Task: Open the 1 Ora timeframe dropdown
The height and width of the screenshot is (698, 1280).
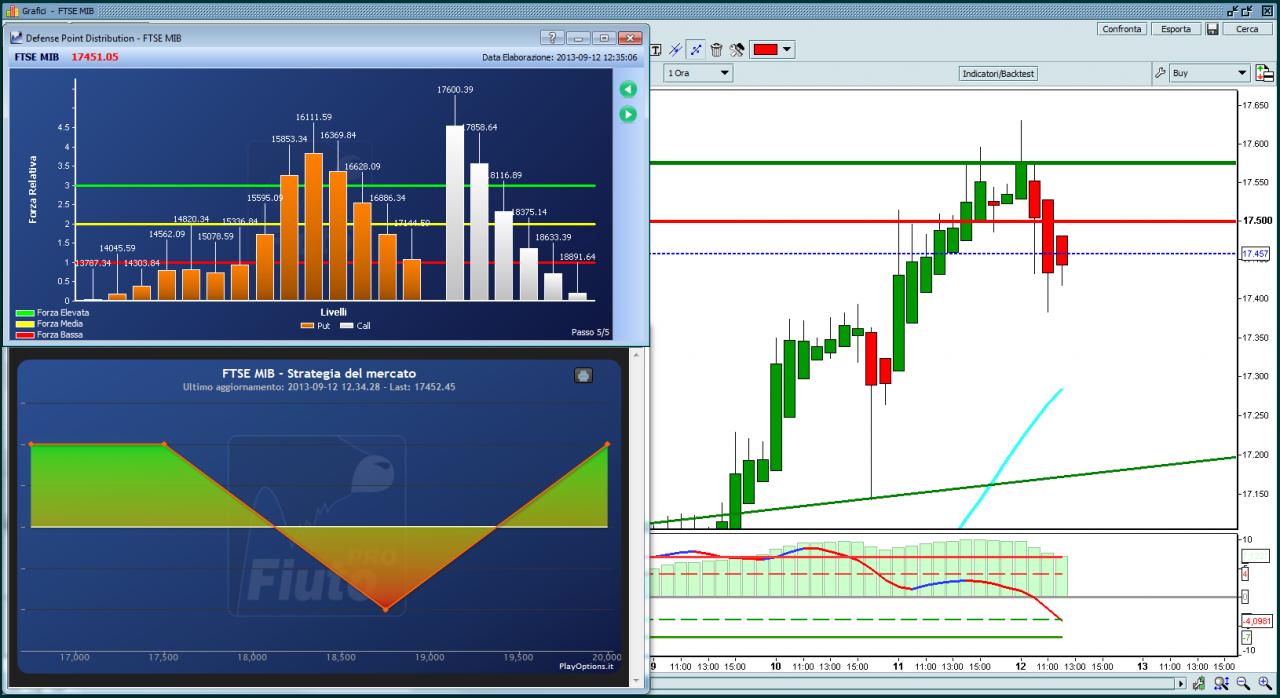Action: [x=698, y=73]
